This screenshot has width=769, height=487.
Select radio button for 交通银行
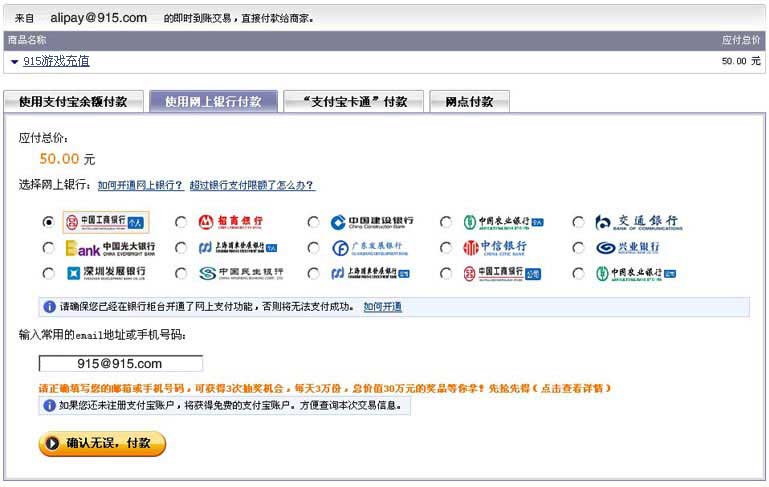[x=579, y=222]
